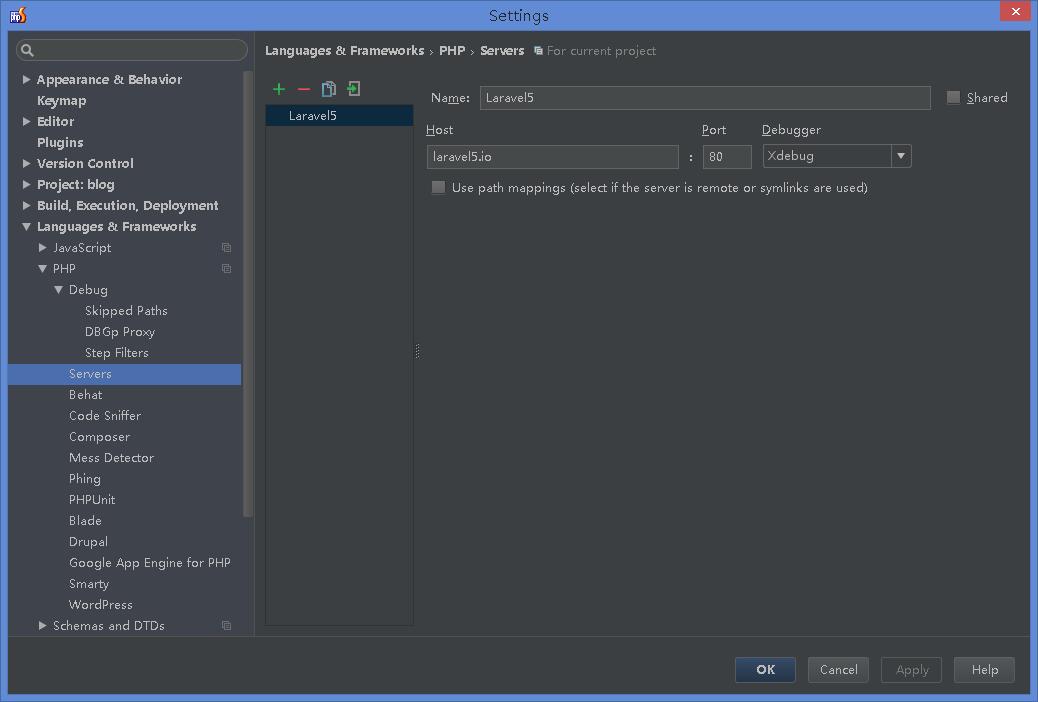Click the import server configuration icon
Viewport: 1038px width, 702px height.
tap(353, 89)
